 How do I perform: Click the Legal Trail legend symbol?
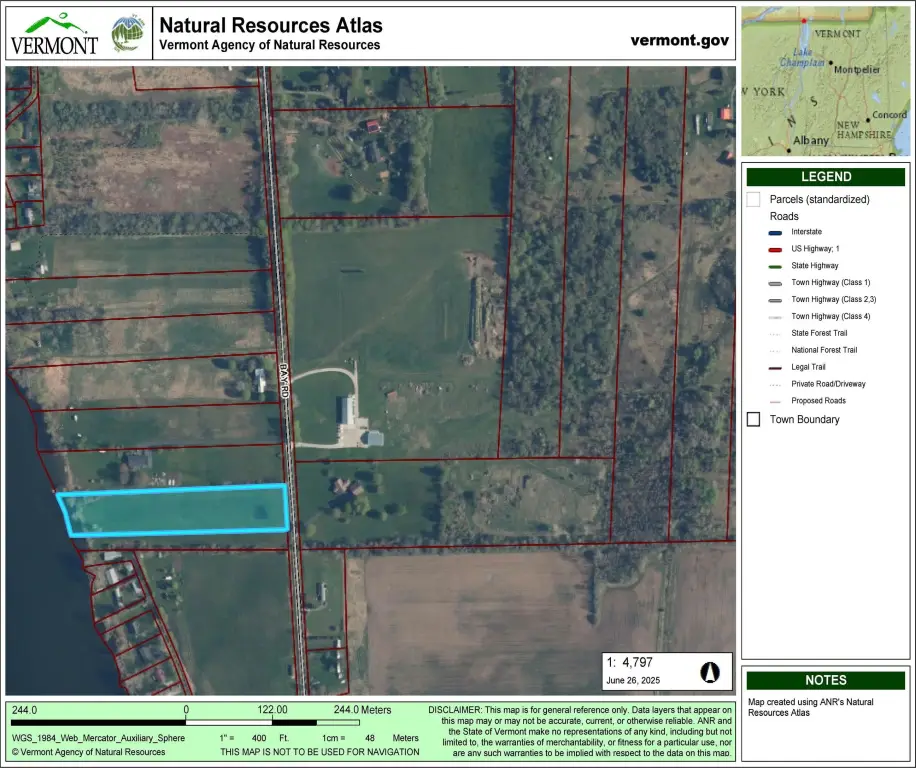776,367
